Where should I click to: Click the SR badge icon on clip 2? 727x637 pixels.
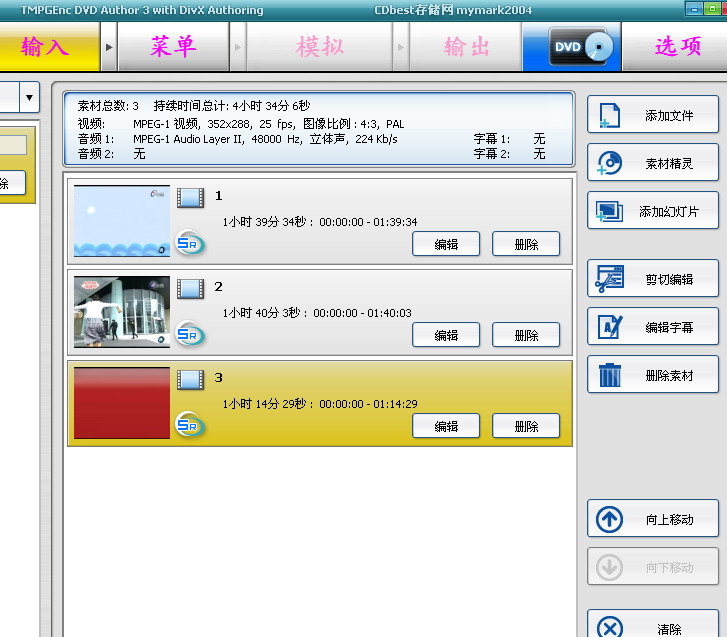(190, 334)
